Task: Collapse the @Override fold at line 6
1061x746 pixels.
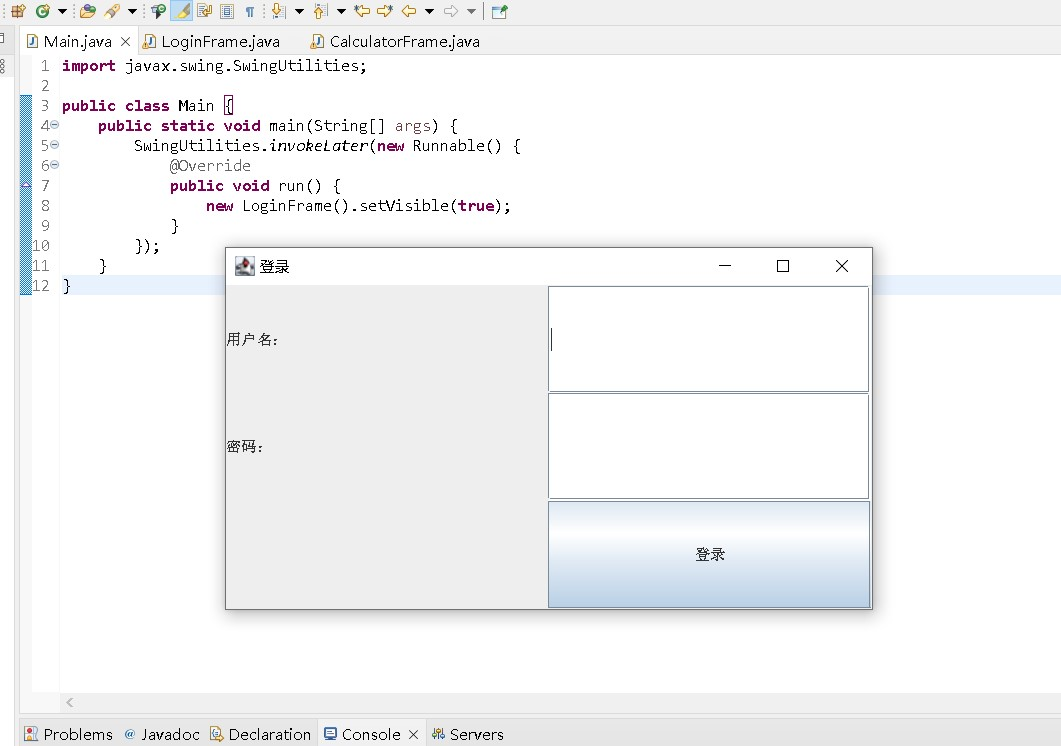Action: point(55,164)
